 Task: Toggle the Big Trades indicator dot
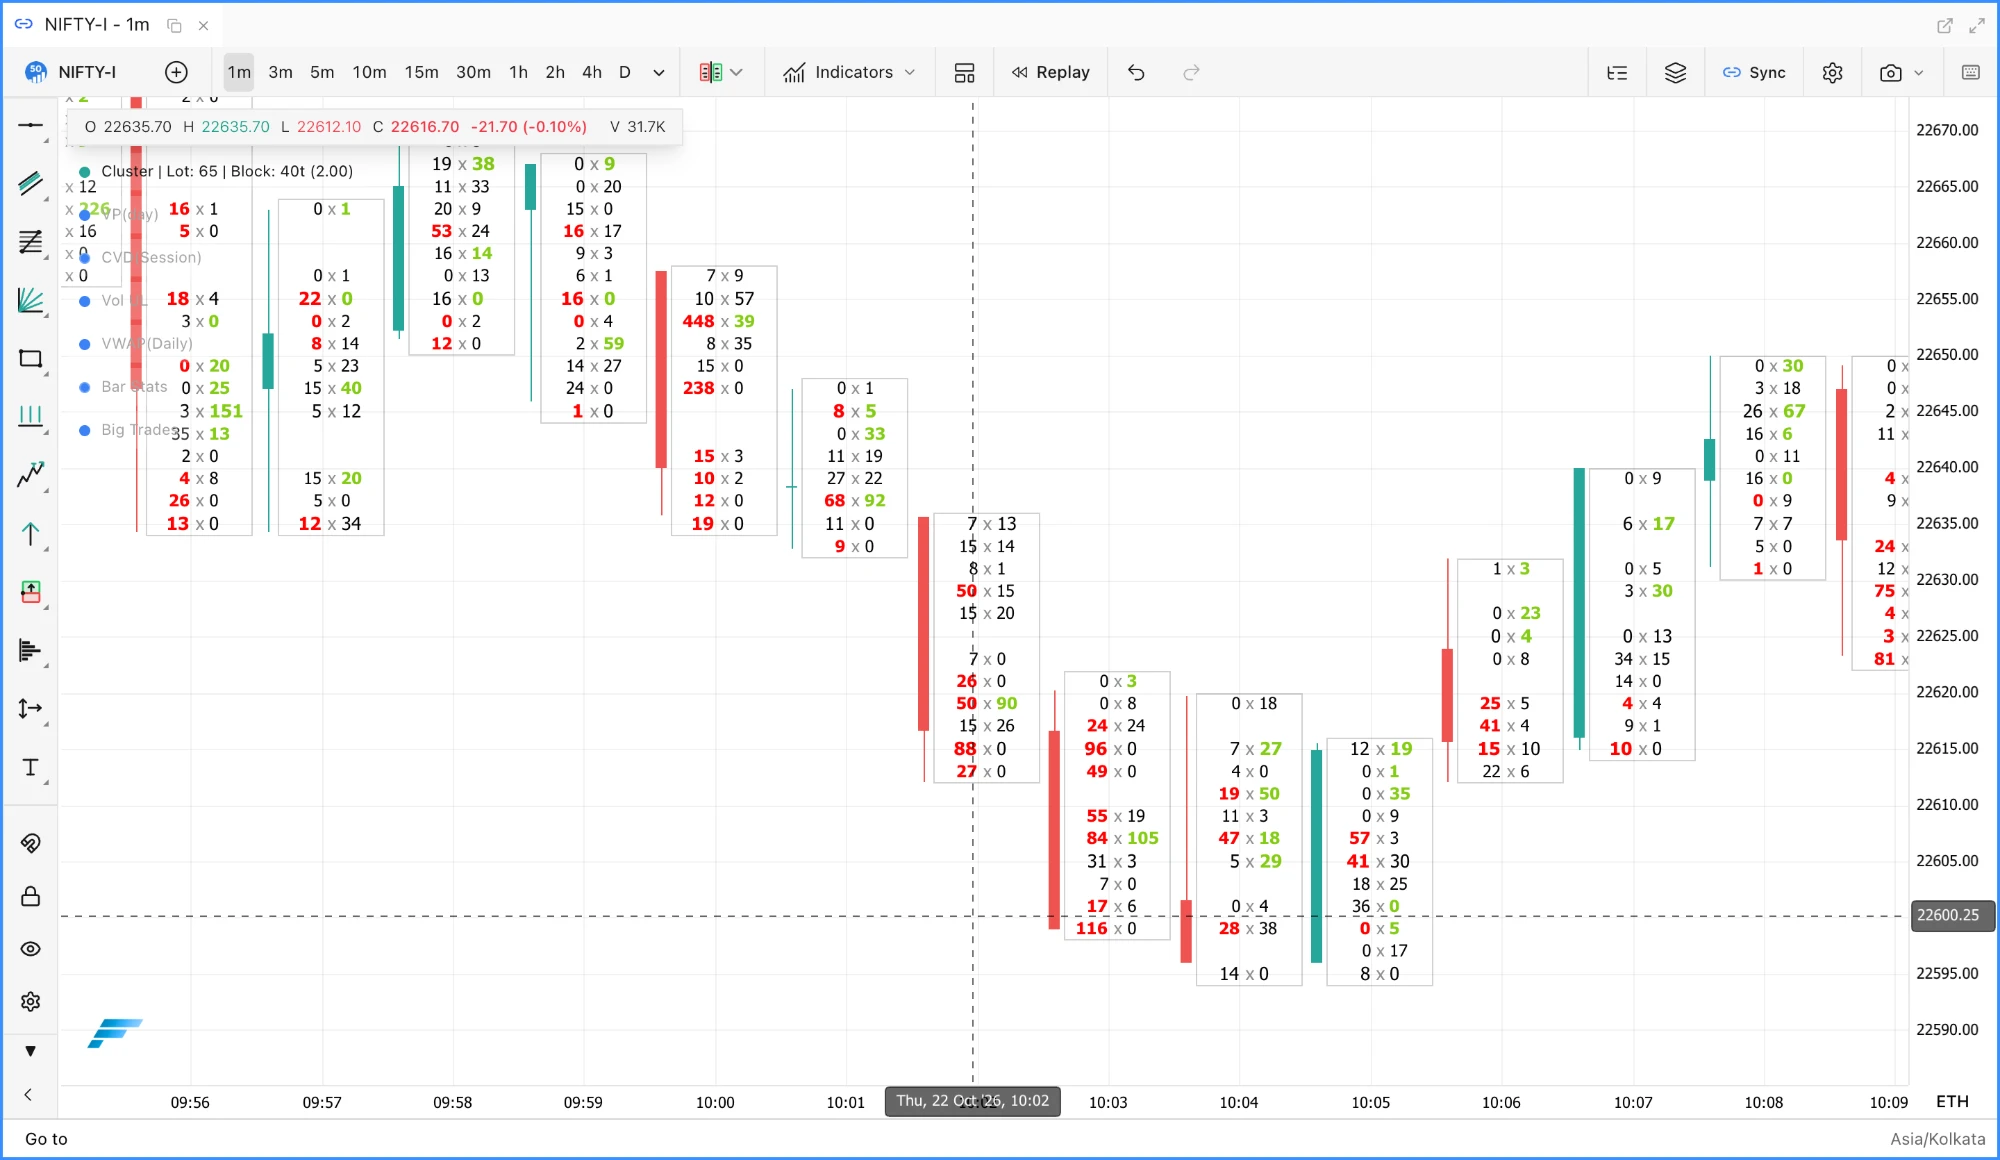pos(85,430)
